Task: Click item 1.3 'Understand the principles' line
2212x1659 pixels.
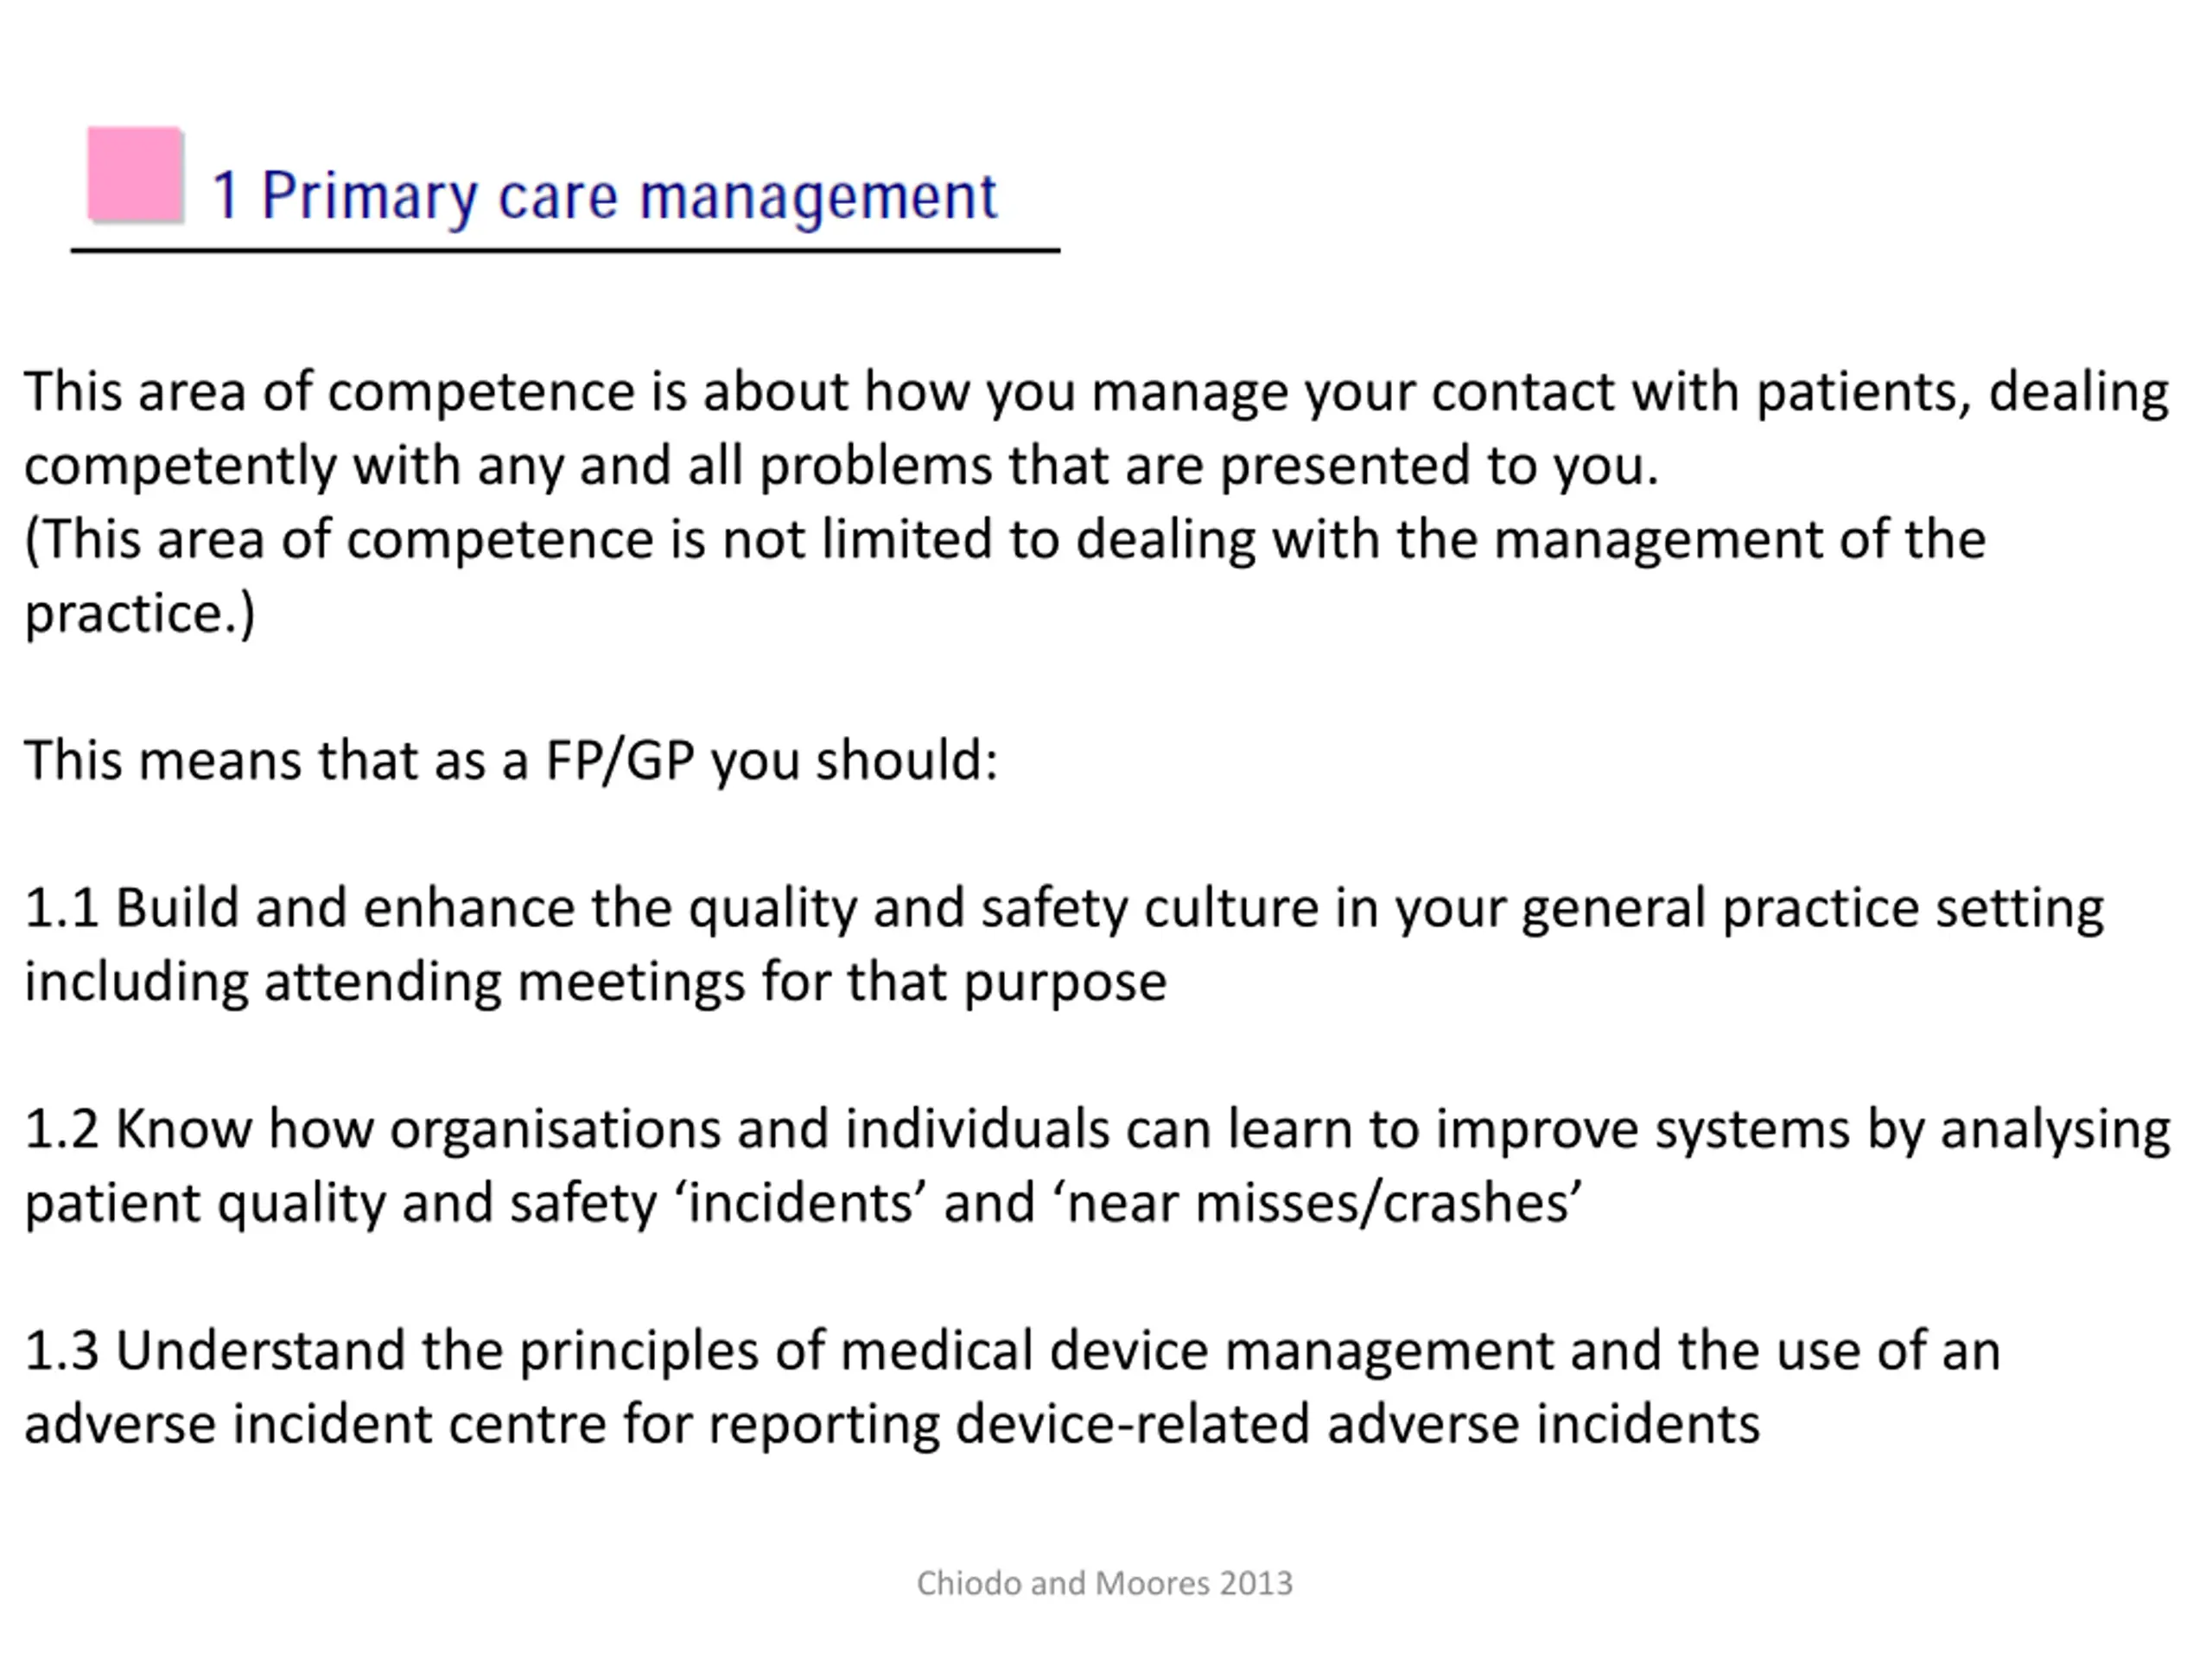Action: point(1012,1351)
